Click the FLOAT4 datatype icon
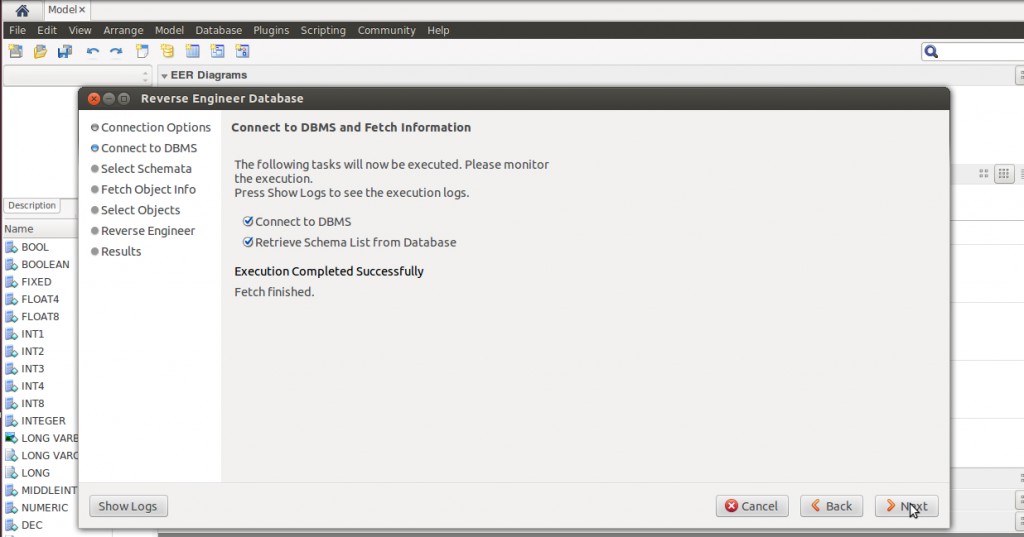Image resolution: width=1024 pixels, height=537 pixels. 11,299
